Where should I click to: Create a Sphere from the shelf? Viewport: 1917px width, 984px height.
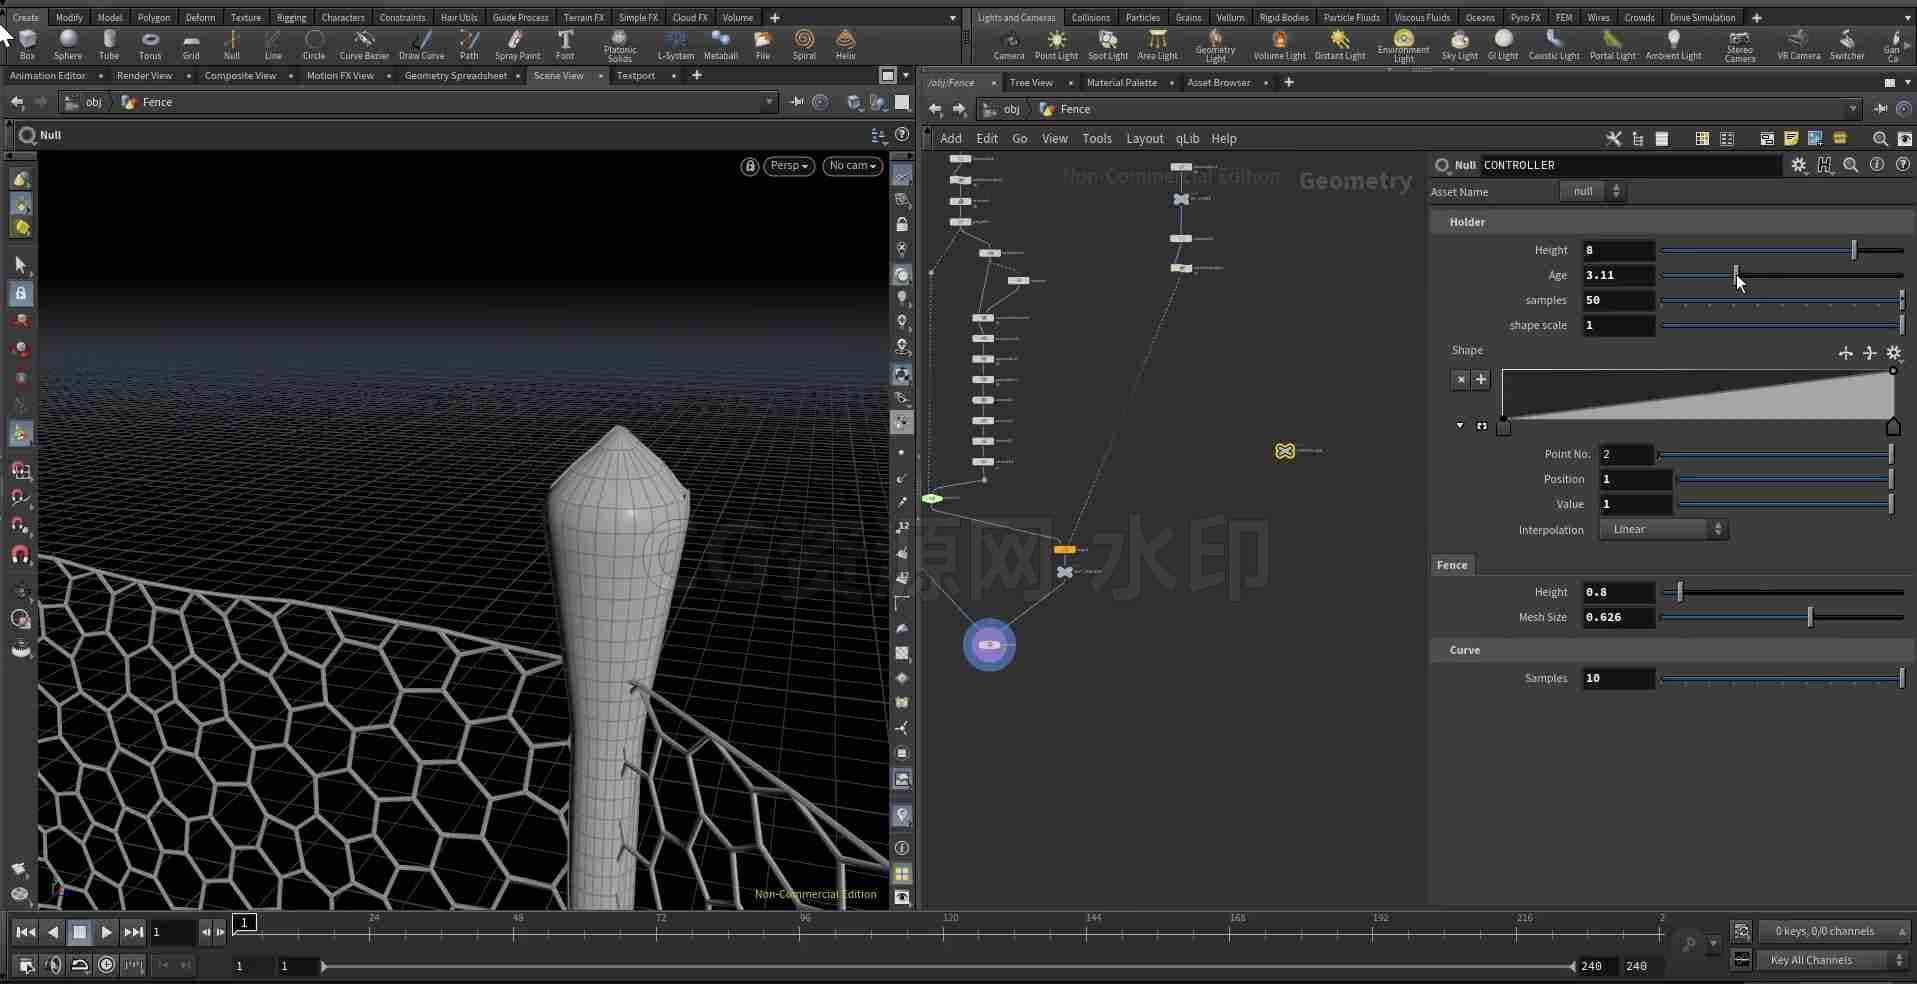click(x=68, y=45)
